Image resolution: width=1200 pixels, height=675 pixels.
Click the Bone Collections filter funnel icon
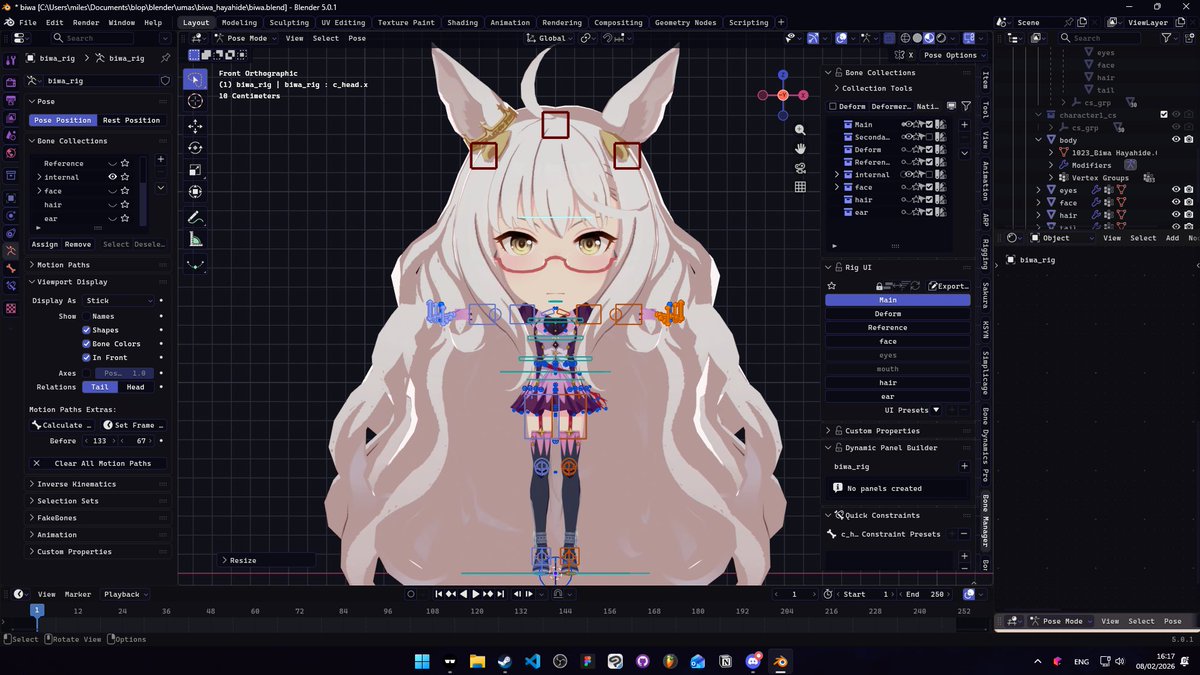tap(966, 106)
